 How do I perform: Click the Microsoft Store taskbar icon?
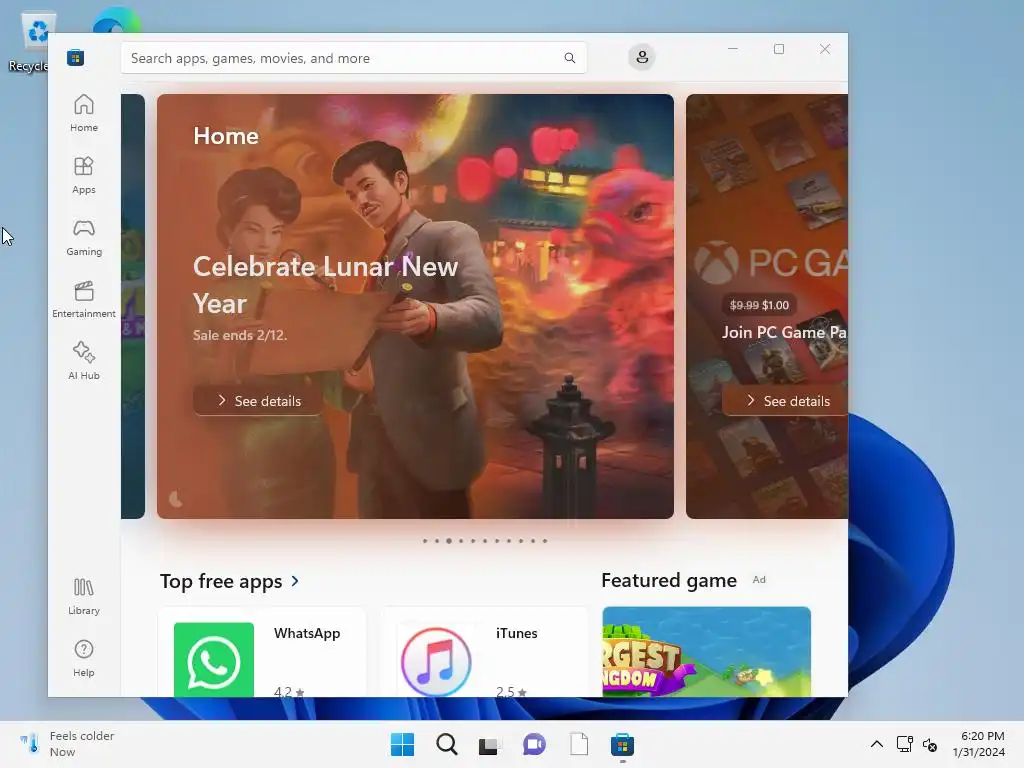[x=622, y=744]
